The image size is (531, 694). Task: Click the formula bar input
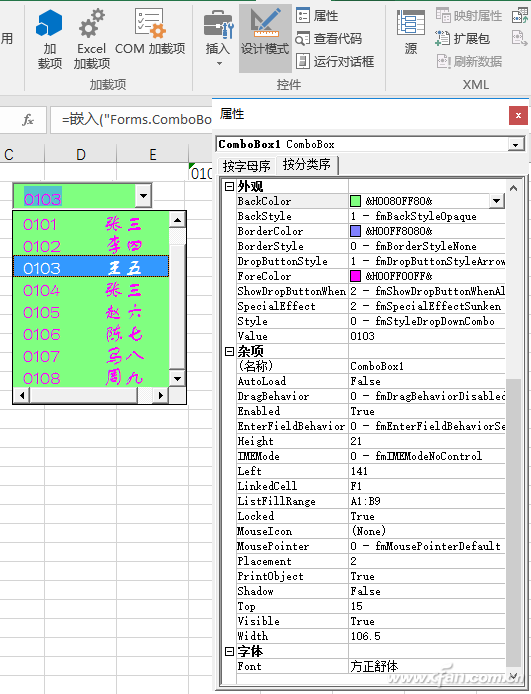click(131, 120)
